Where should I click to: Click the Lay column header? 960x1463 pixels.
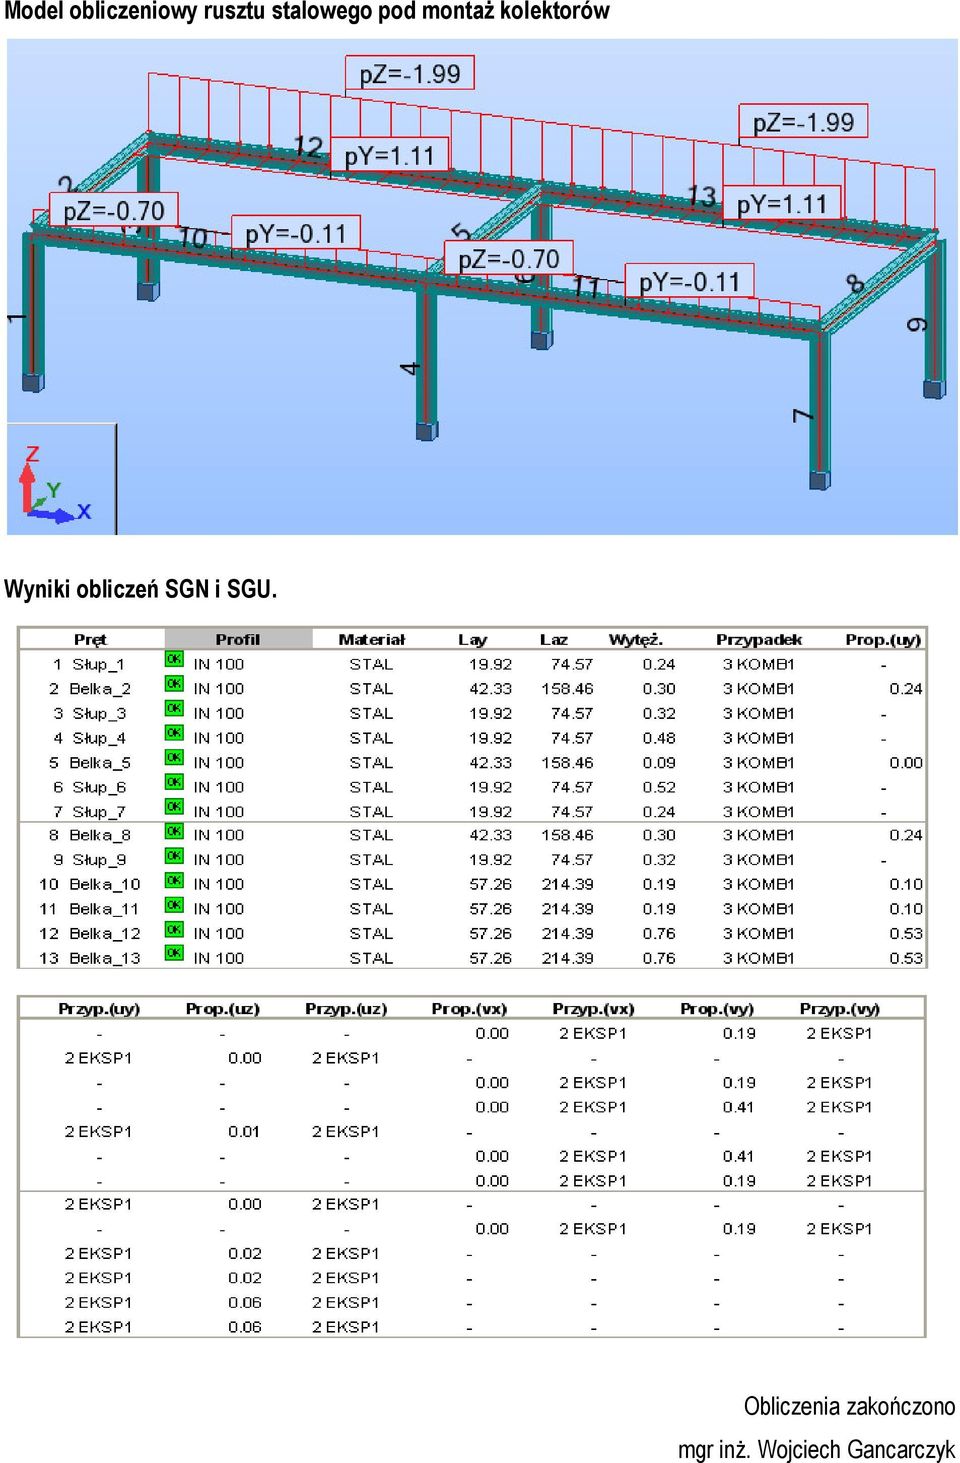coord(472,639)
